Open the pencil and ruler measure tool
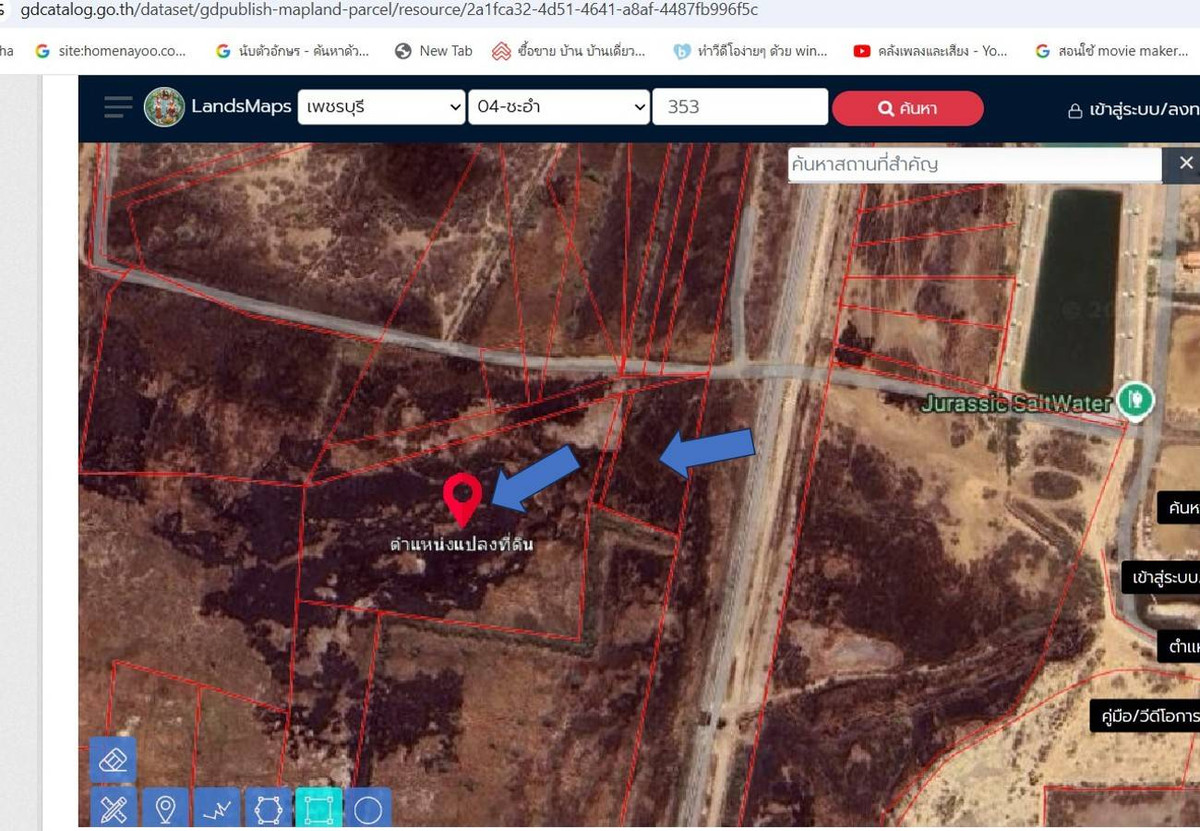 point(113,808)
